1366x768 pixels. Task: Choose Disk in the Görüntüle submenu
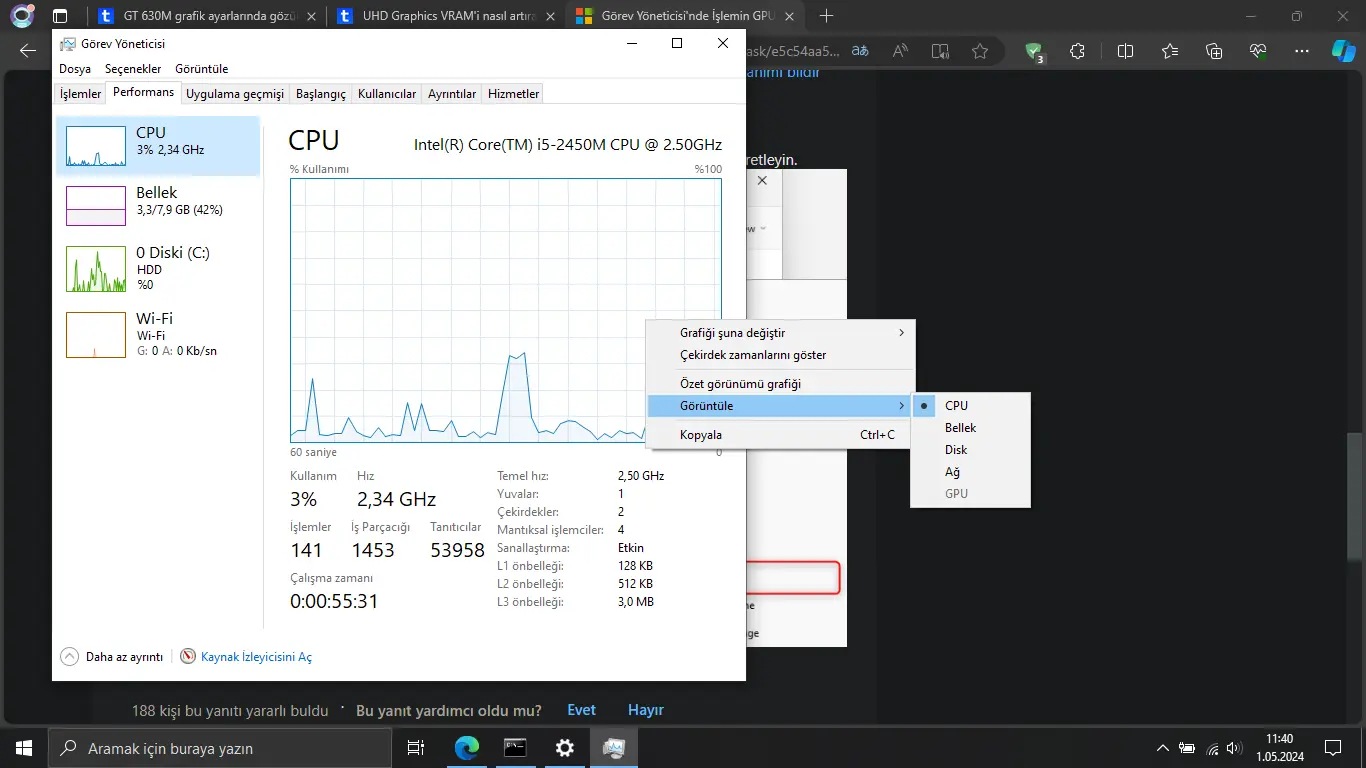pyautogui.click(x=970, y=450)
